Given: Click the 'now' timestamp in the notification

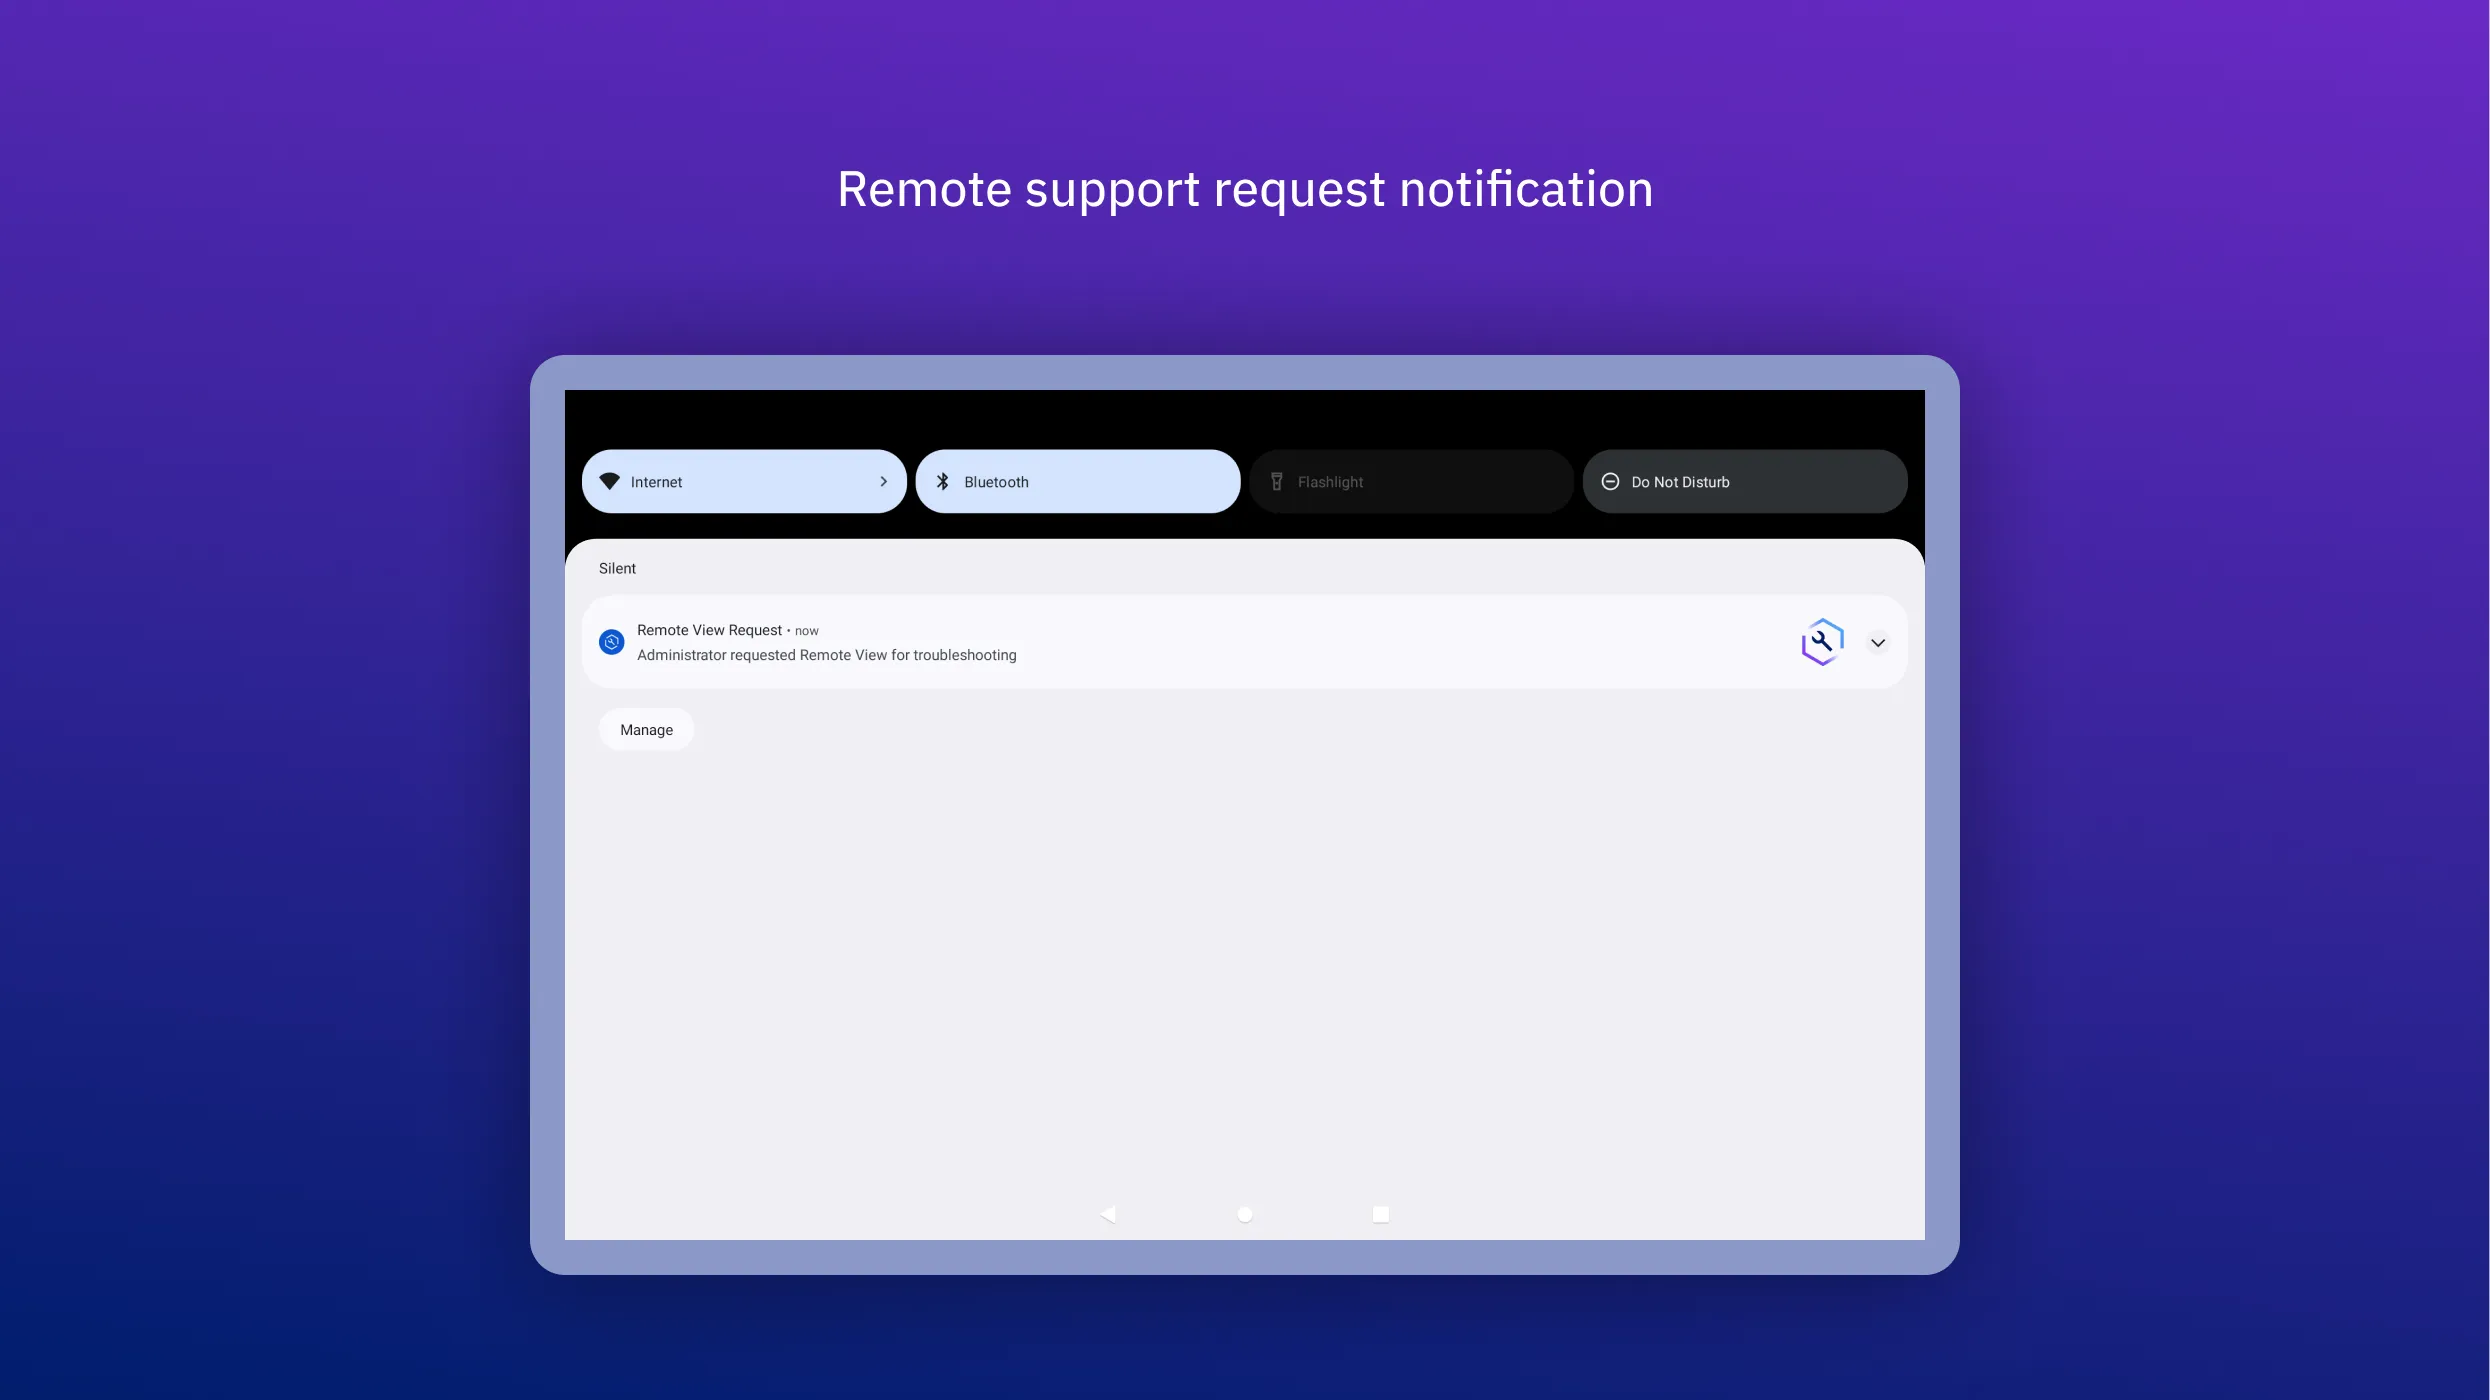Looking at the screenshot, I should click(x=806, y=631).
